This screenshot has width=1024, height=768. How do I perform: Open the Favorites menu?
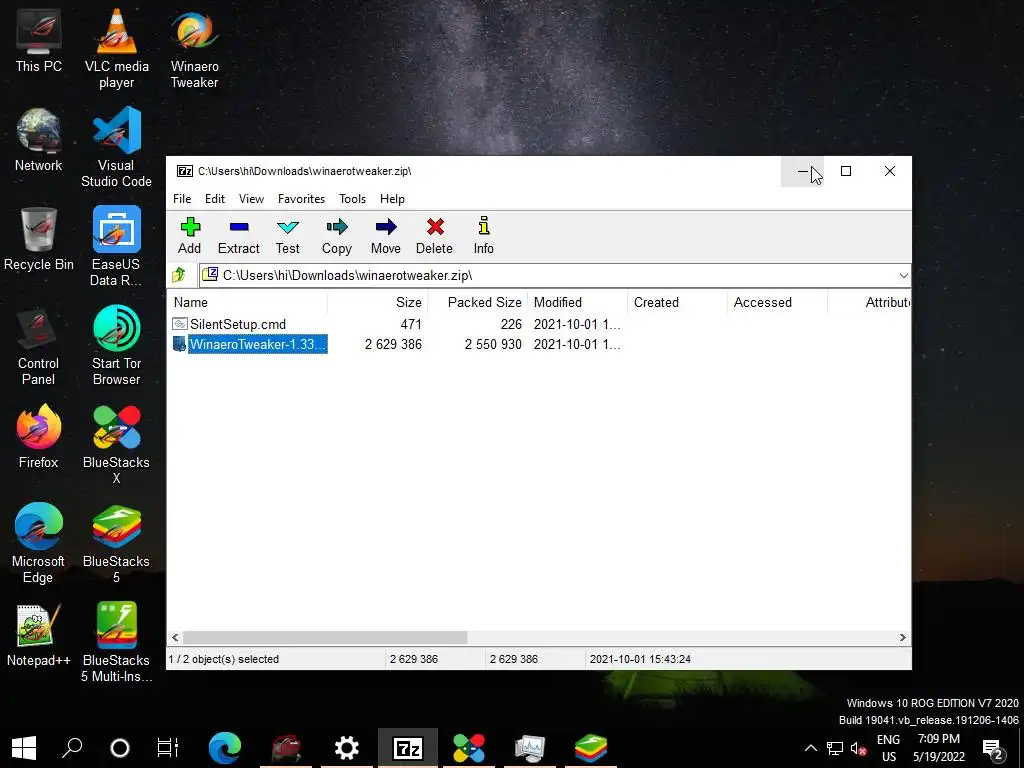coord(301,199)
